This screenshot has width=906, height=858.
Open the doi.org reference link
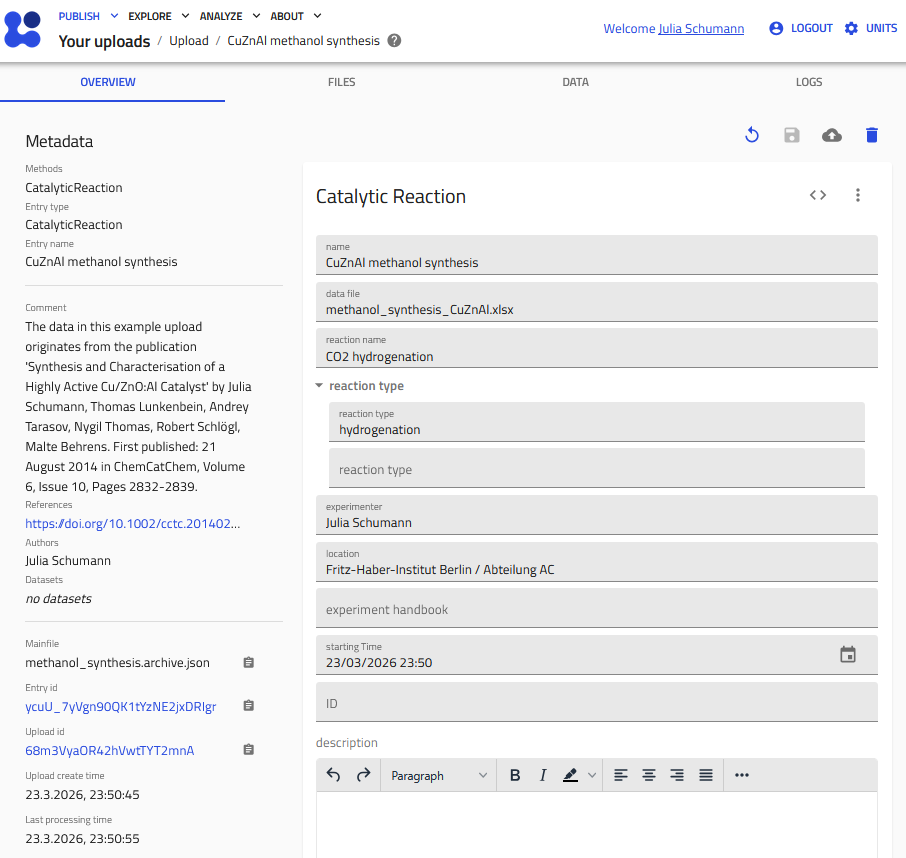coord(132,523)
